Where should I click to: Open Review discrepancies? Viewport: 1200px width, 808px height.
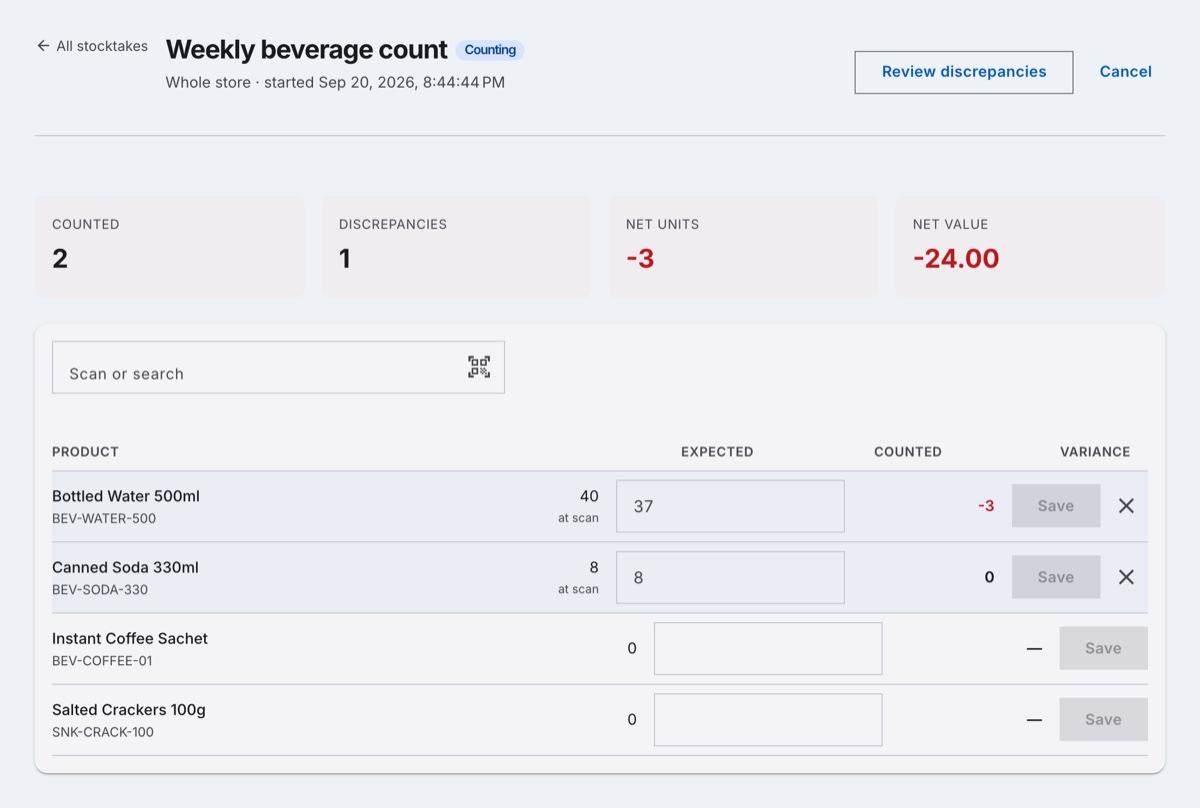pyautogui.click(x=964, y=72)
